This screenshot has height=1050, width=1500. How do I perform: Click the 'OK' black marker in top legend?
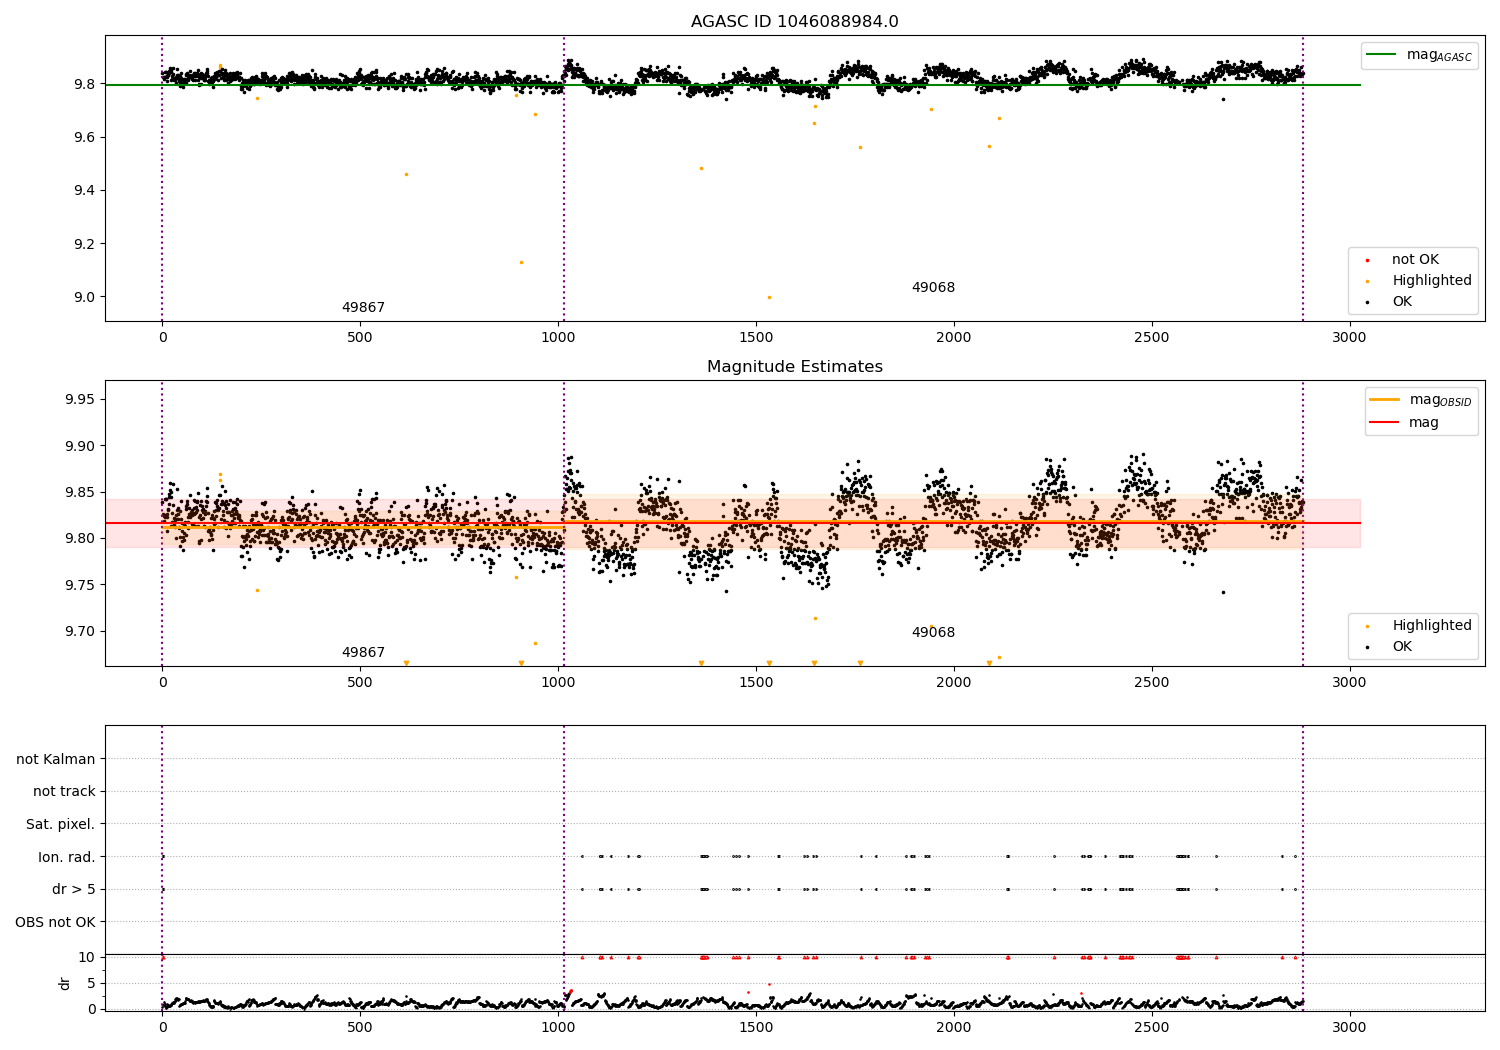pyautogui.click(x=1367, y=302)
